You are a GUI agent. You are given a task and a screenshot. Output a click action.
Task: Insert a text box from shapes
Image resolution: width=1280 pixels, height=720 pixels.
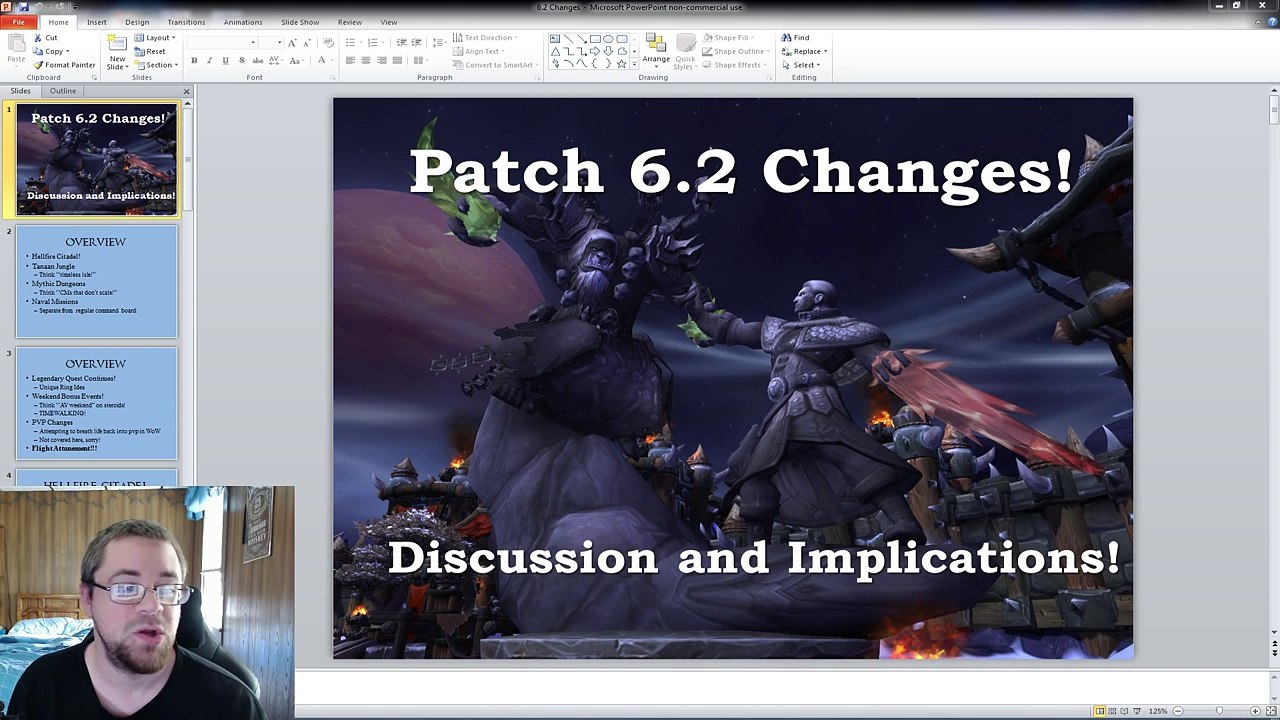[x=555, y=38]
